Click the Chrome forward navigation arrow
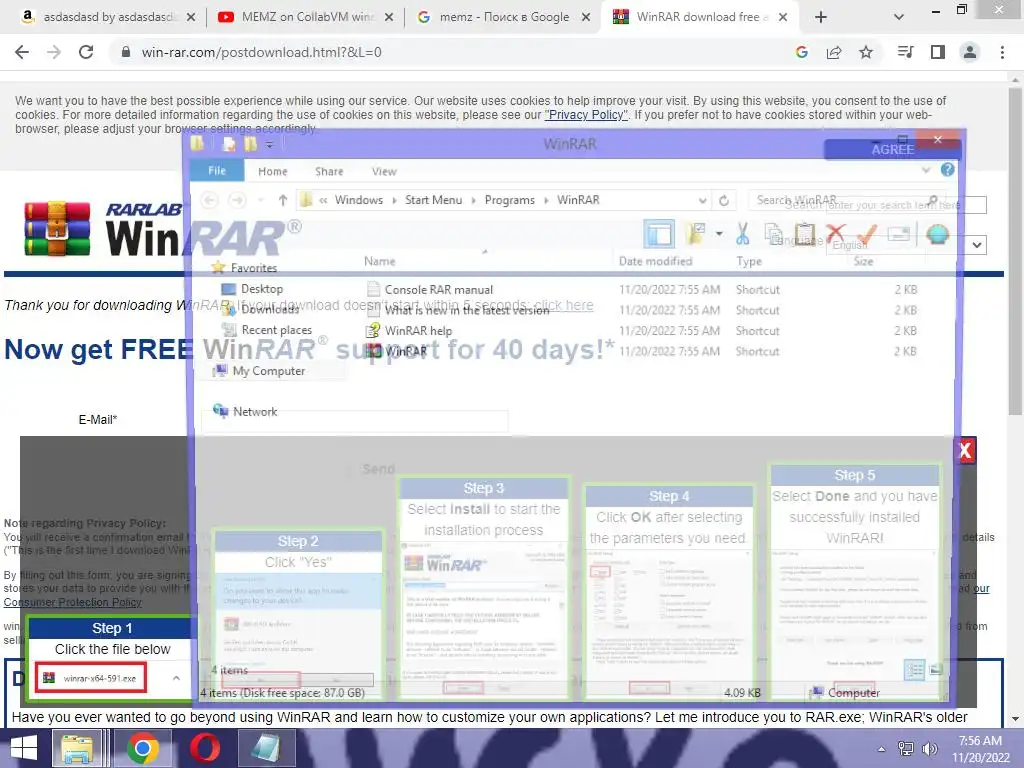Viewport: 1024px width, 768px height. pos(54,52)
